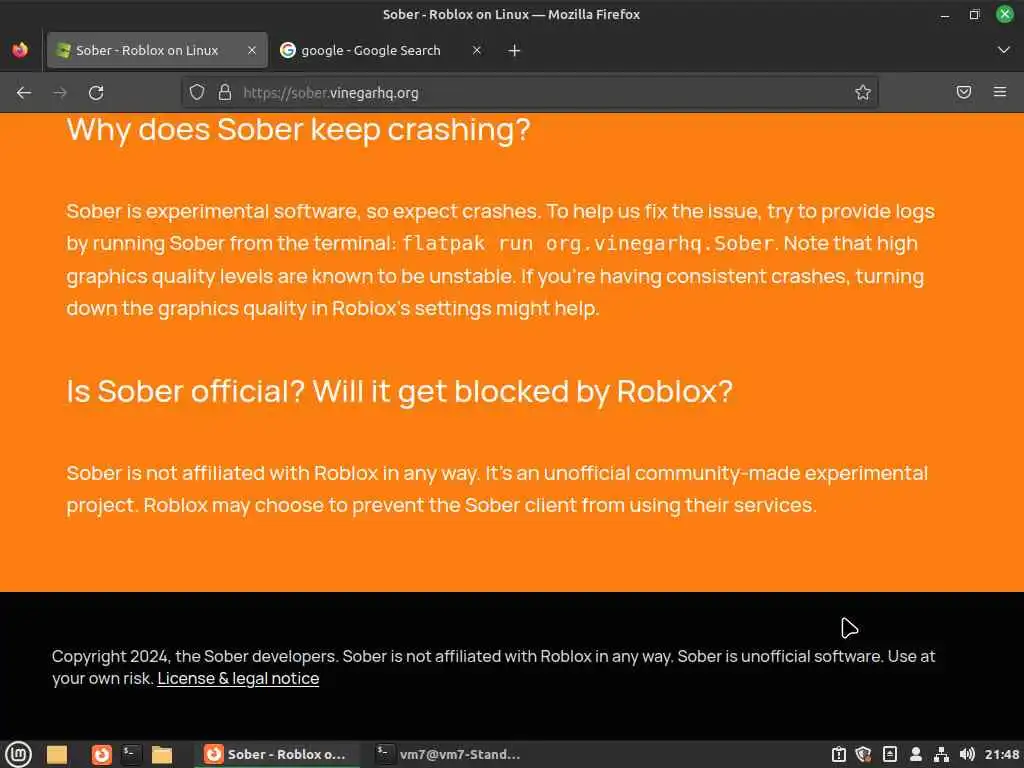Click the paragraph starting Sober is not affiliated
Viewport: 1024px width, 768px height.
pyautogui.click(x=497, y=489)
